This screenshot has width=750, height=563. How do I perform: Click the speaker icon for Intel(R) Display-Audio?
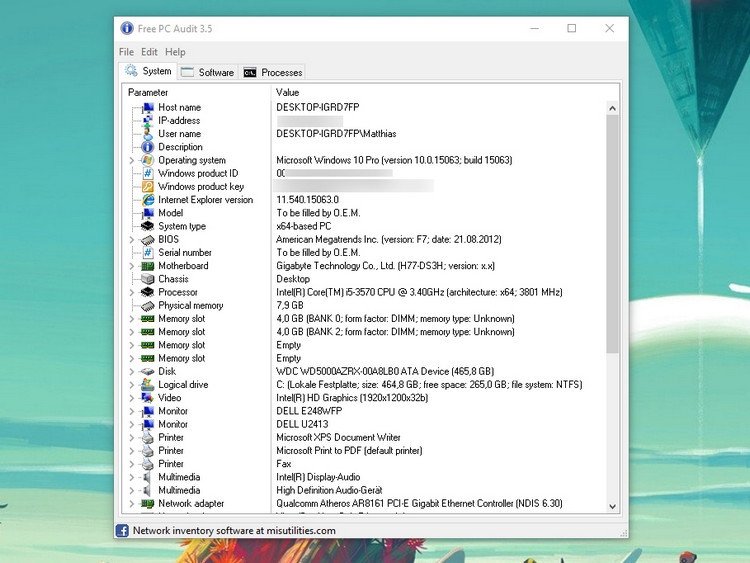point(148,477)
